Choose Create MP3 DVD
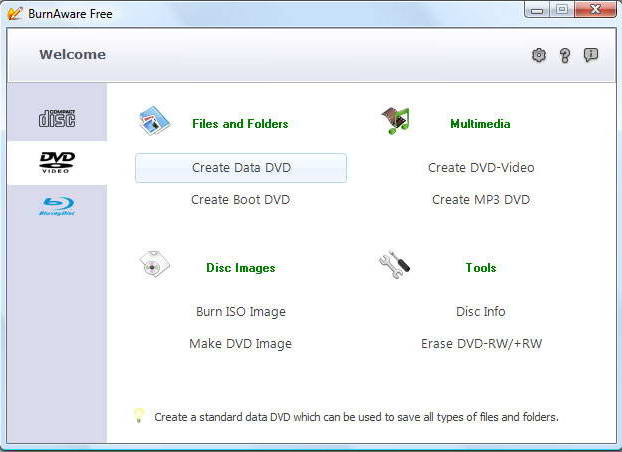Image resolution: width=622 pixels, height=452 pixels. [x=481, y=200]
